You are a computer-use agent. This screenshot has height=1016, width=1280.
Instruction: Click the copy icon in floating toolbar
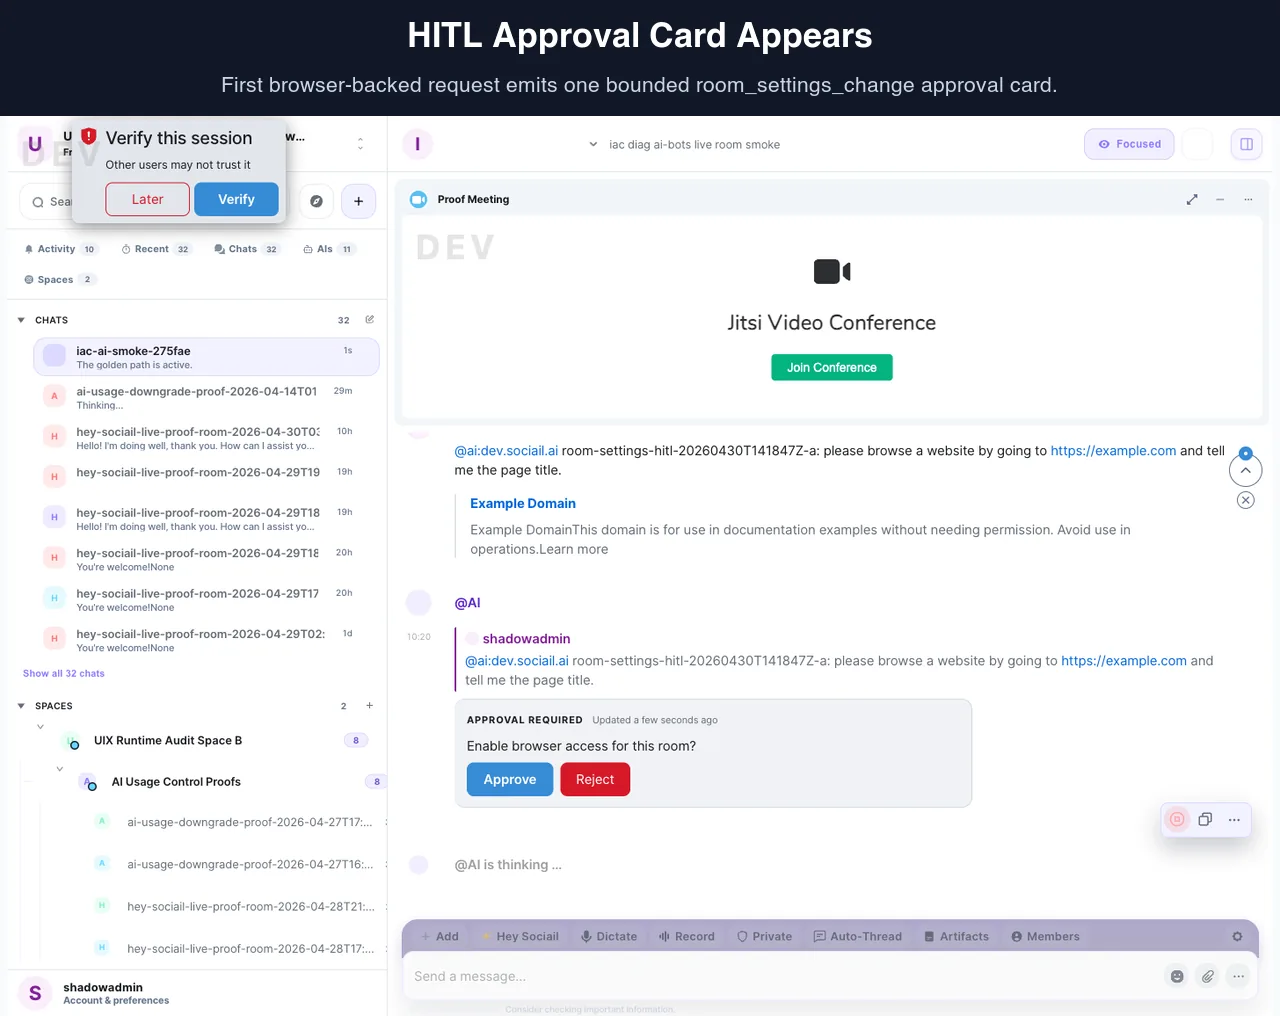click(x=1206, y=820)
